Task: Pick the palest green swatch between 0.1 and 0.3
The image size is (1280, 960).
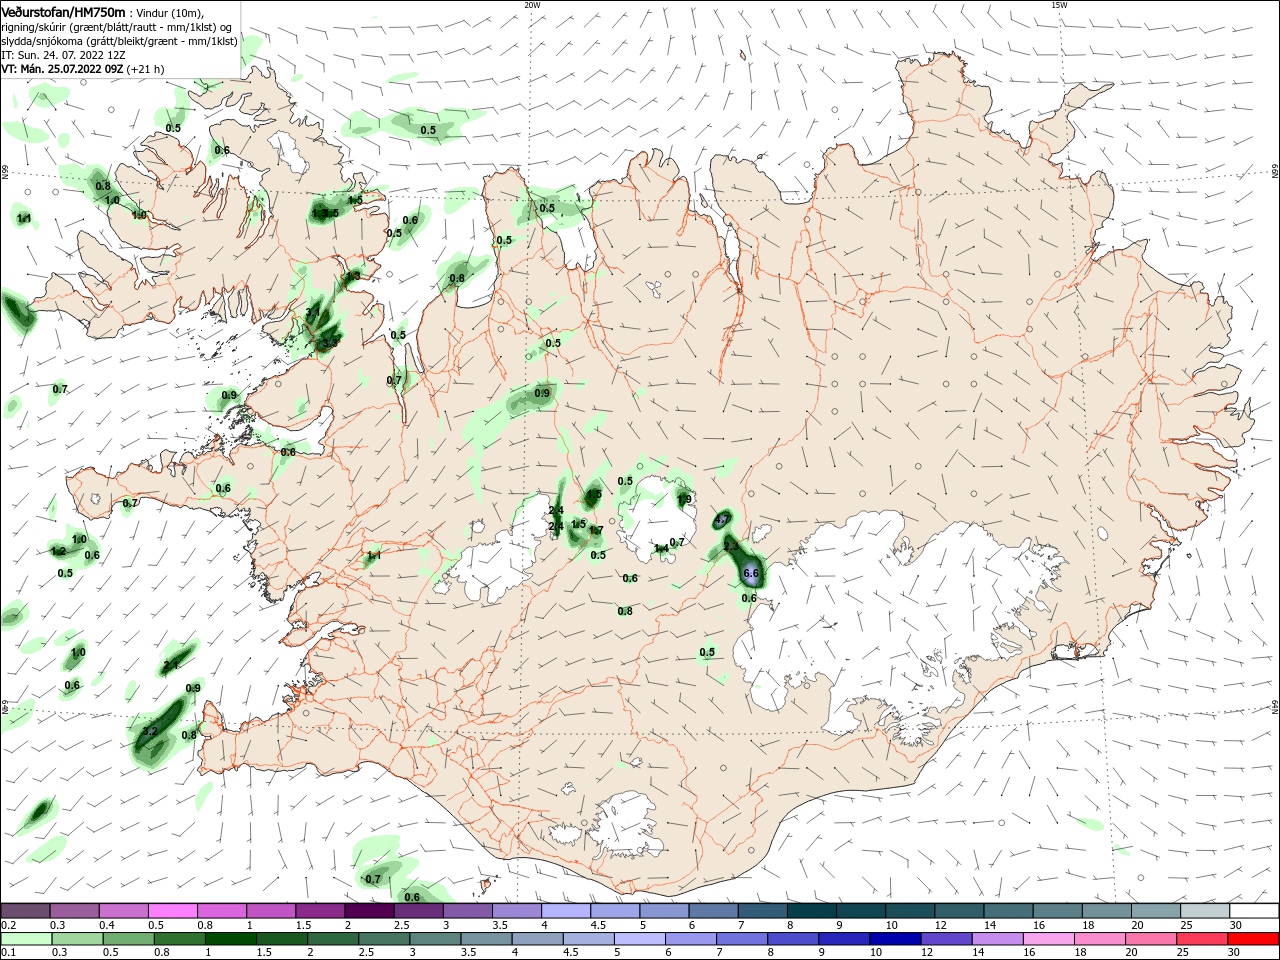Action: pos(26,939)
